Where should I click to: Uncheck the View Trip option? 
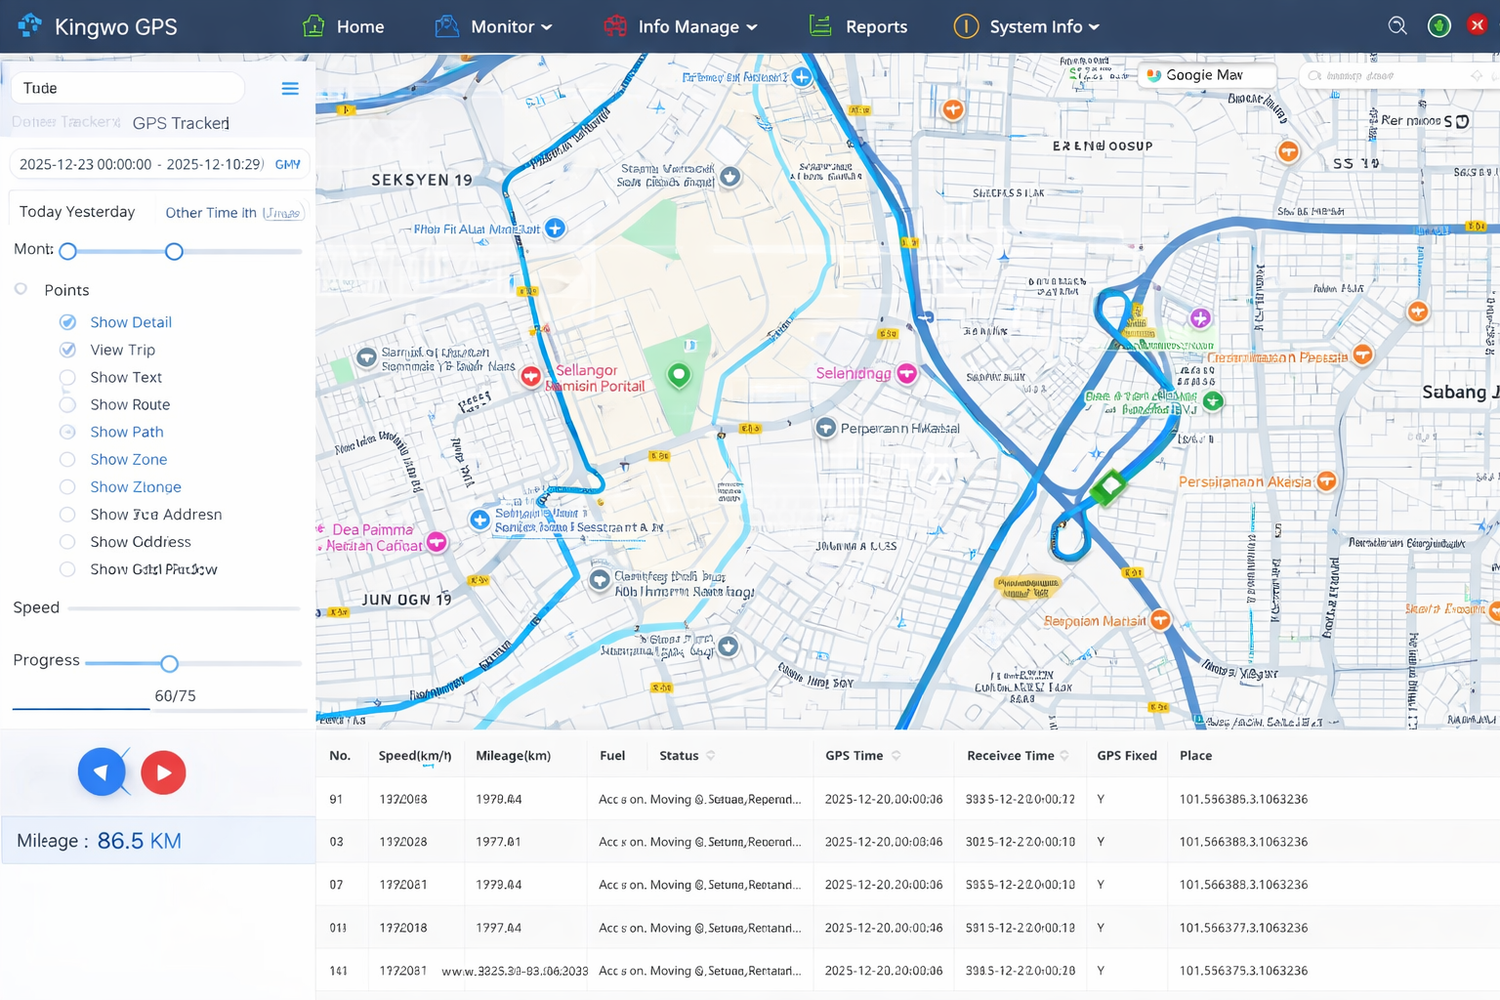pyautogui.click(x=68, y=350)
